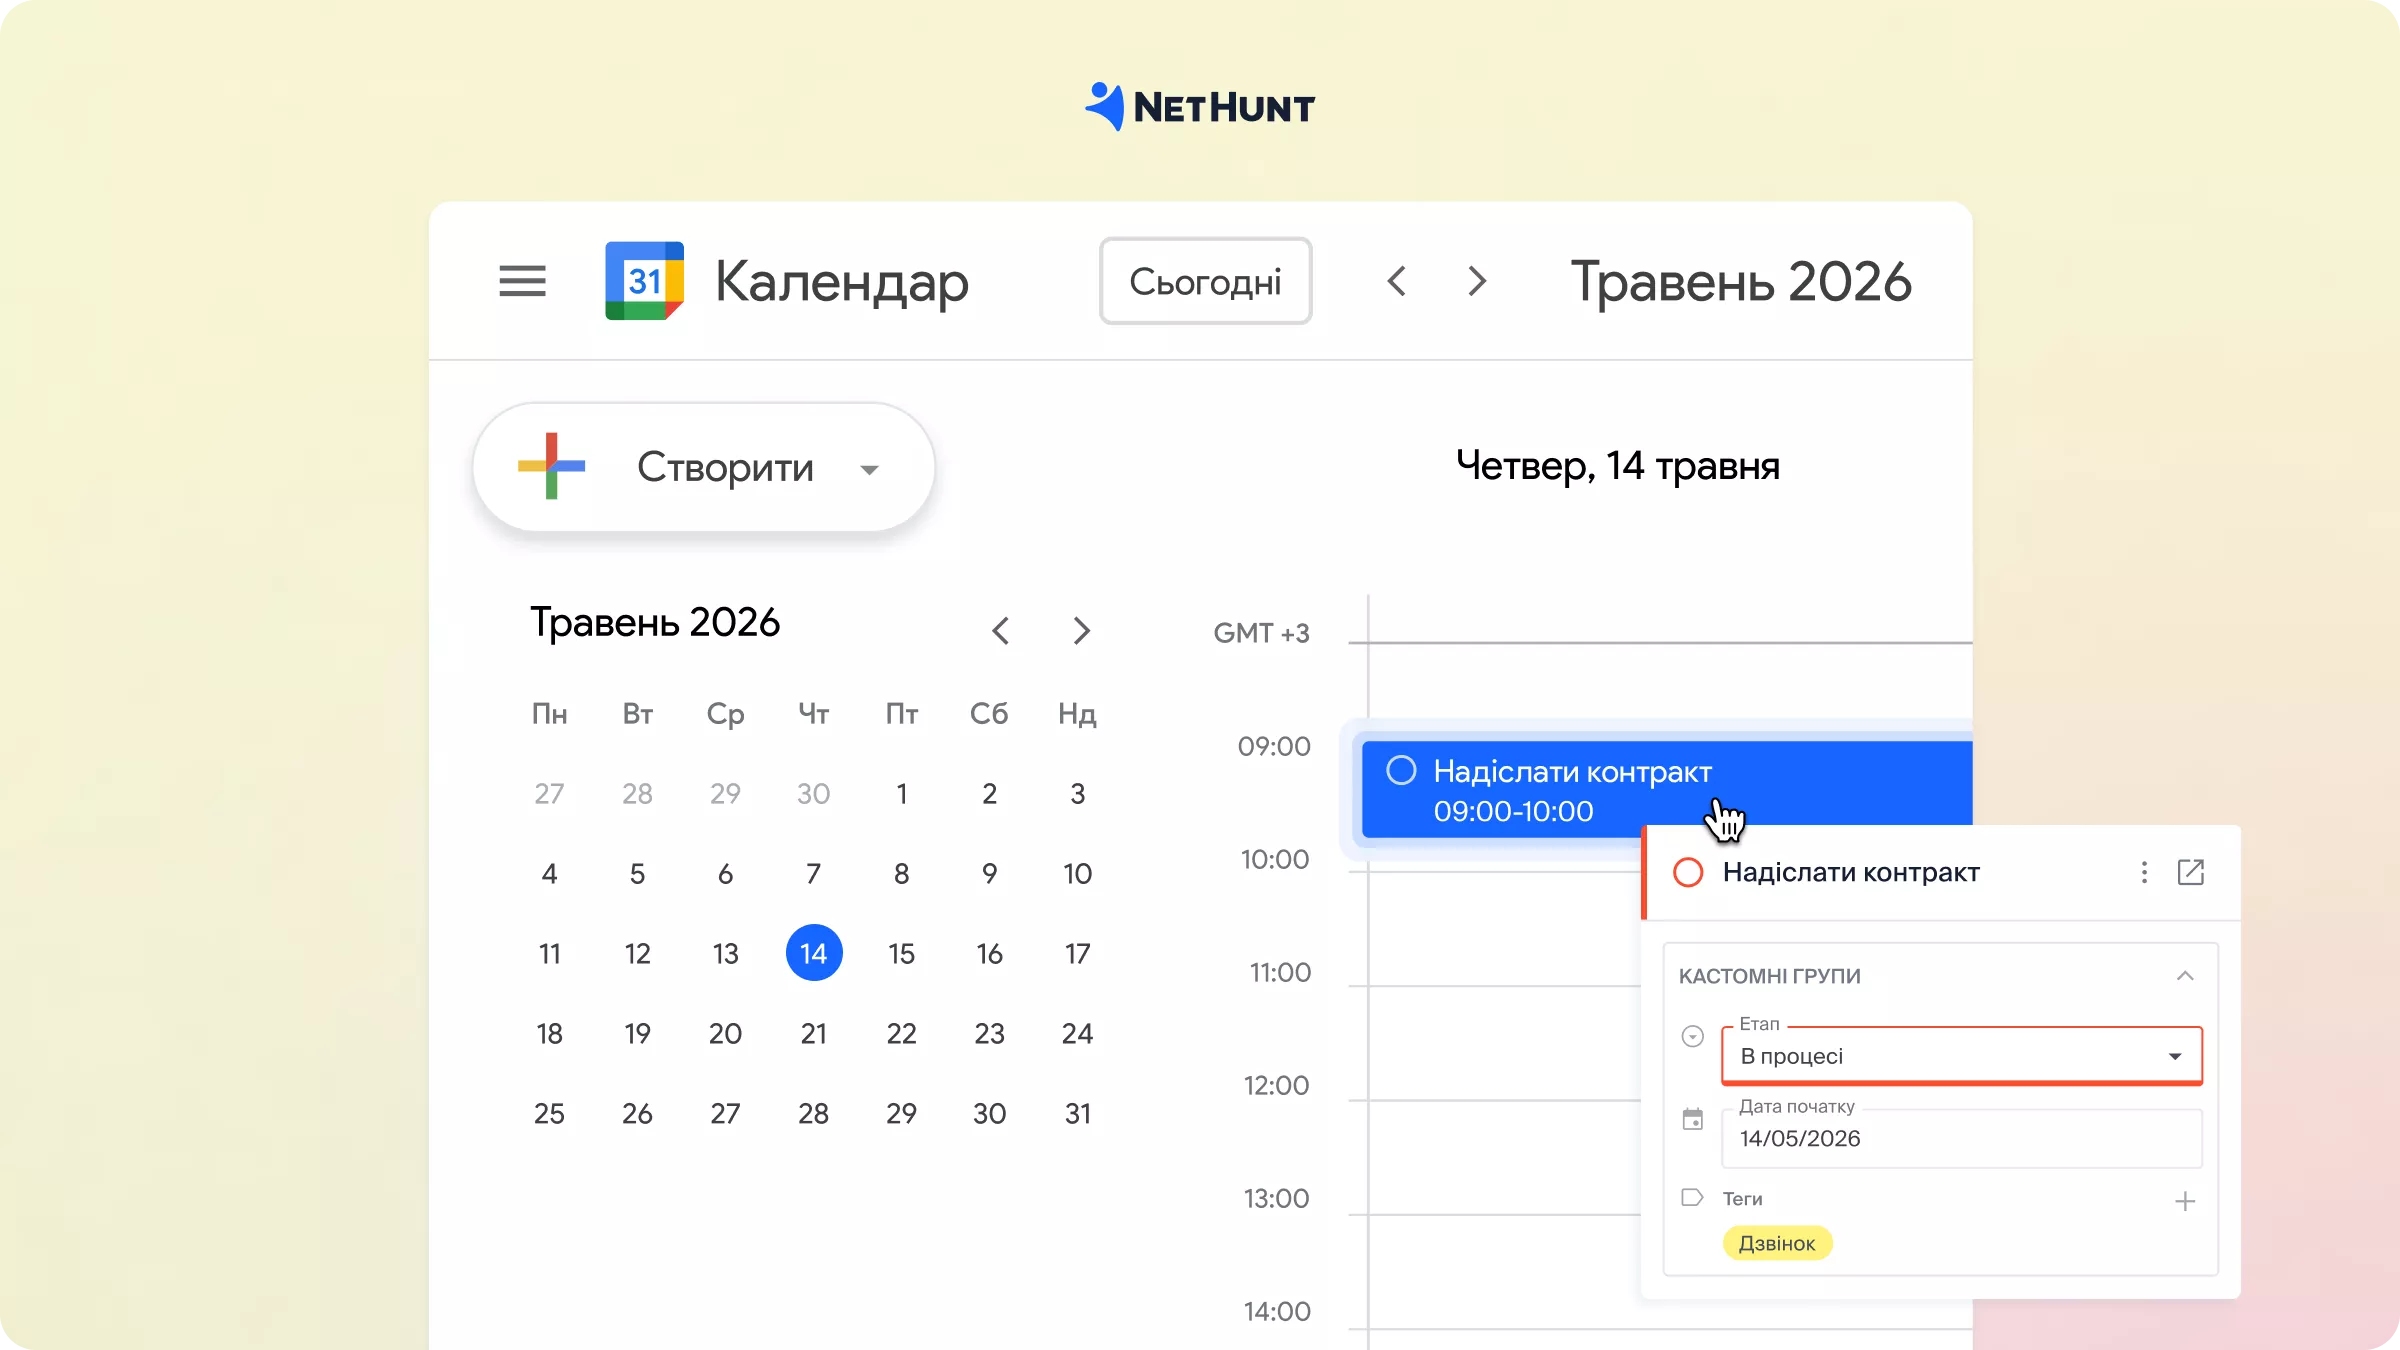Click the Четвер, 14 травня day heading

pyautogui.click(x=1618, y=466)
